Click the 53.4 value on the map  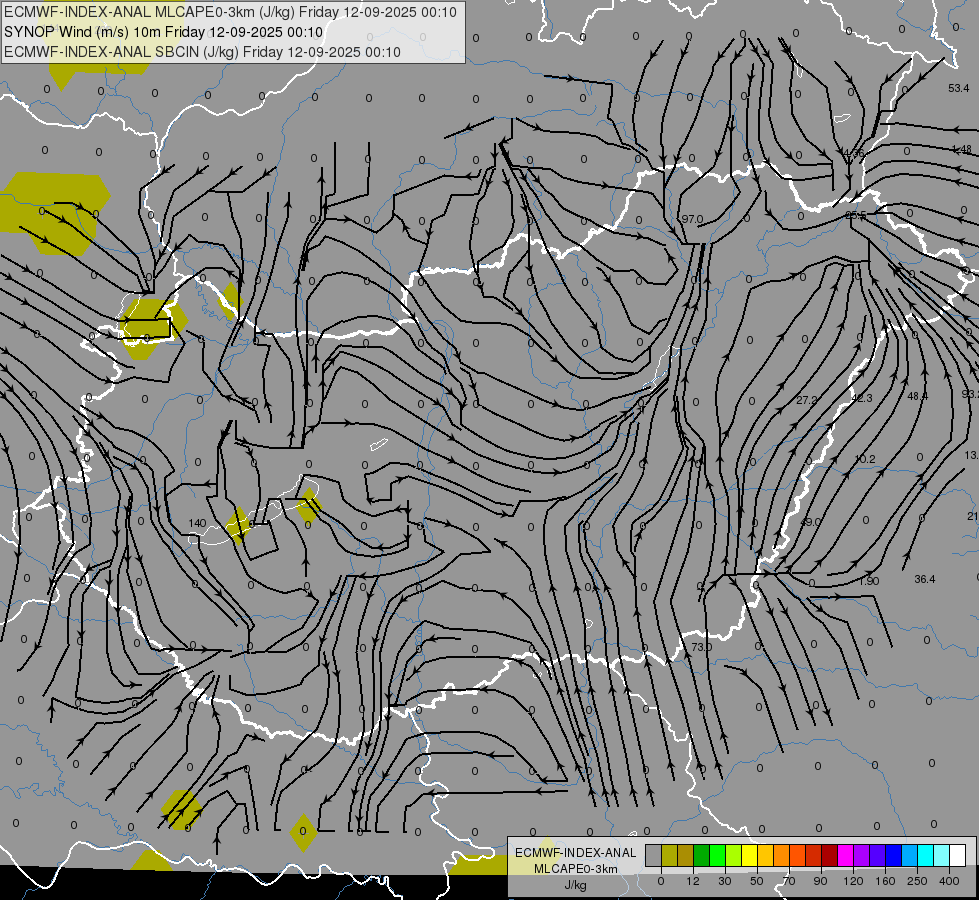click(958, 88)
